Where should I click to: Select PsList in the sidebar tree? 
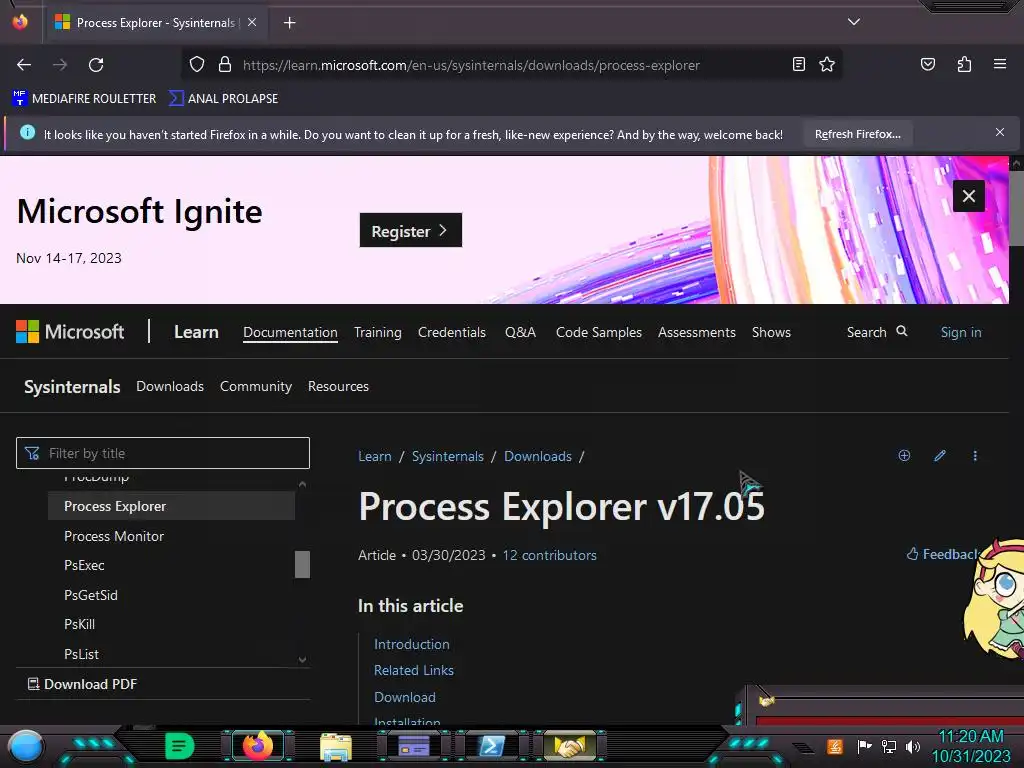[81, 654]
